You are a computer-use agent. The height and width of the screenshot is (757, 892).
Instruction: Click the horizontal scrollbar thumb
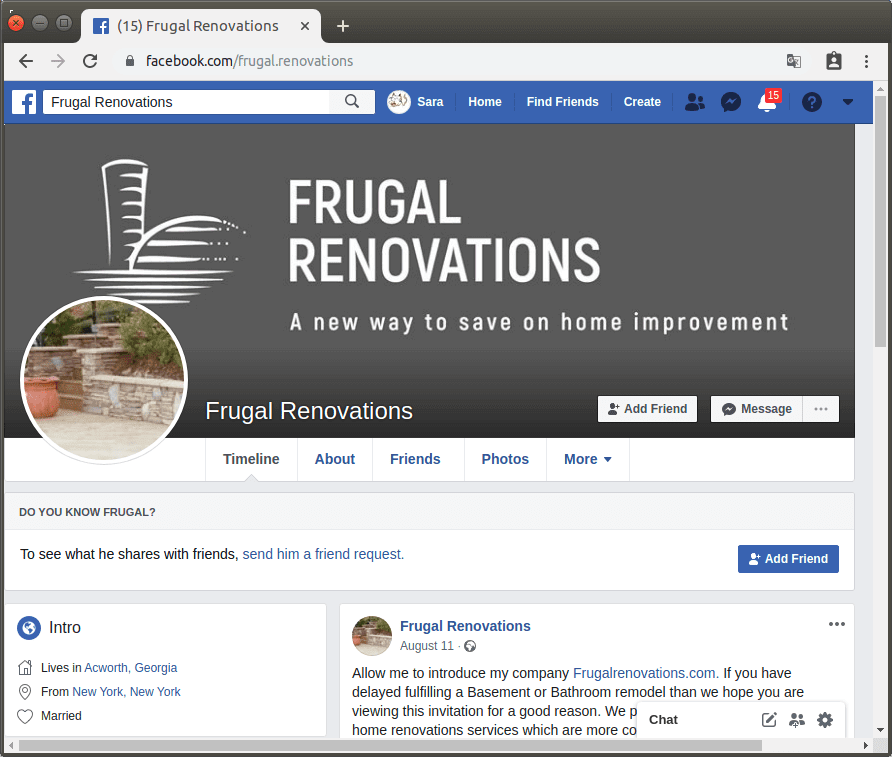tap(390, 745)
